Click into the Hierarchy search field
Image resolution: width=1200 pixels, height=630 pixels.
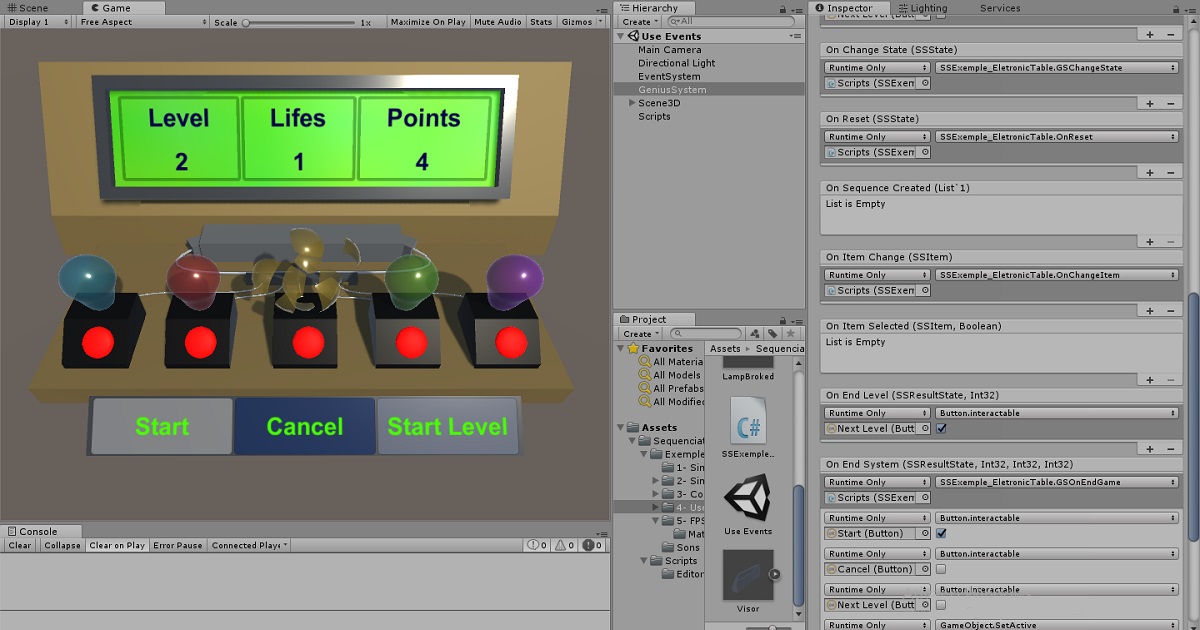(x=733, y=22)
